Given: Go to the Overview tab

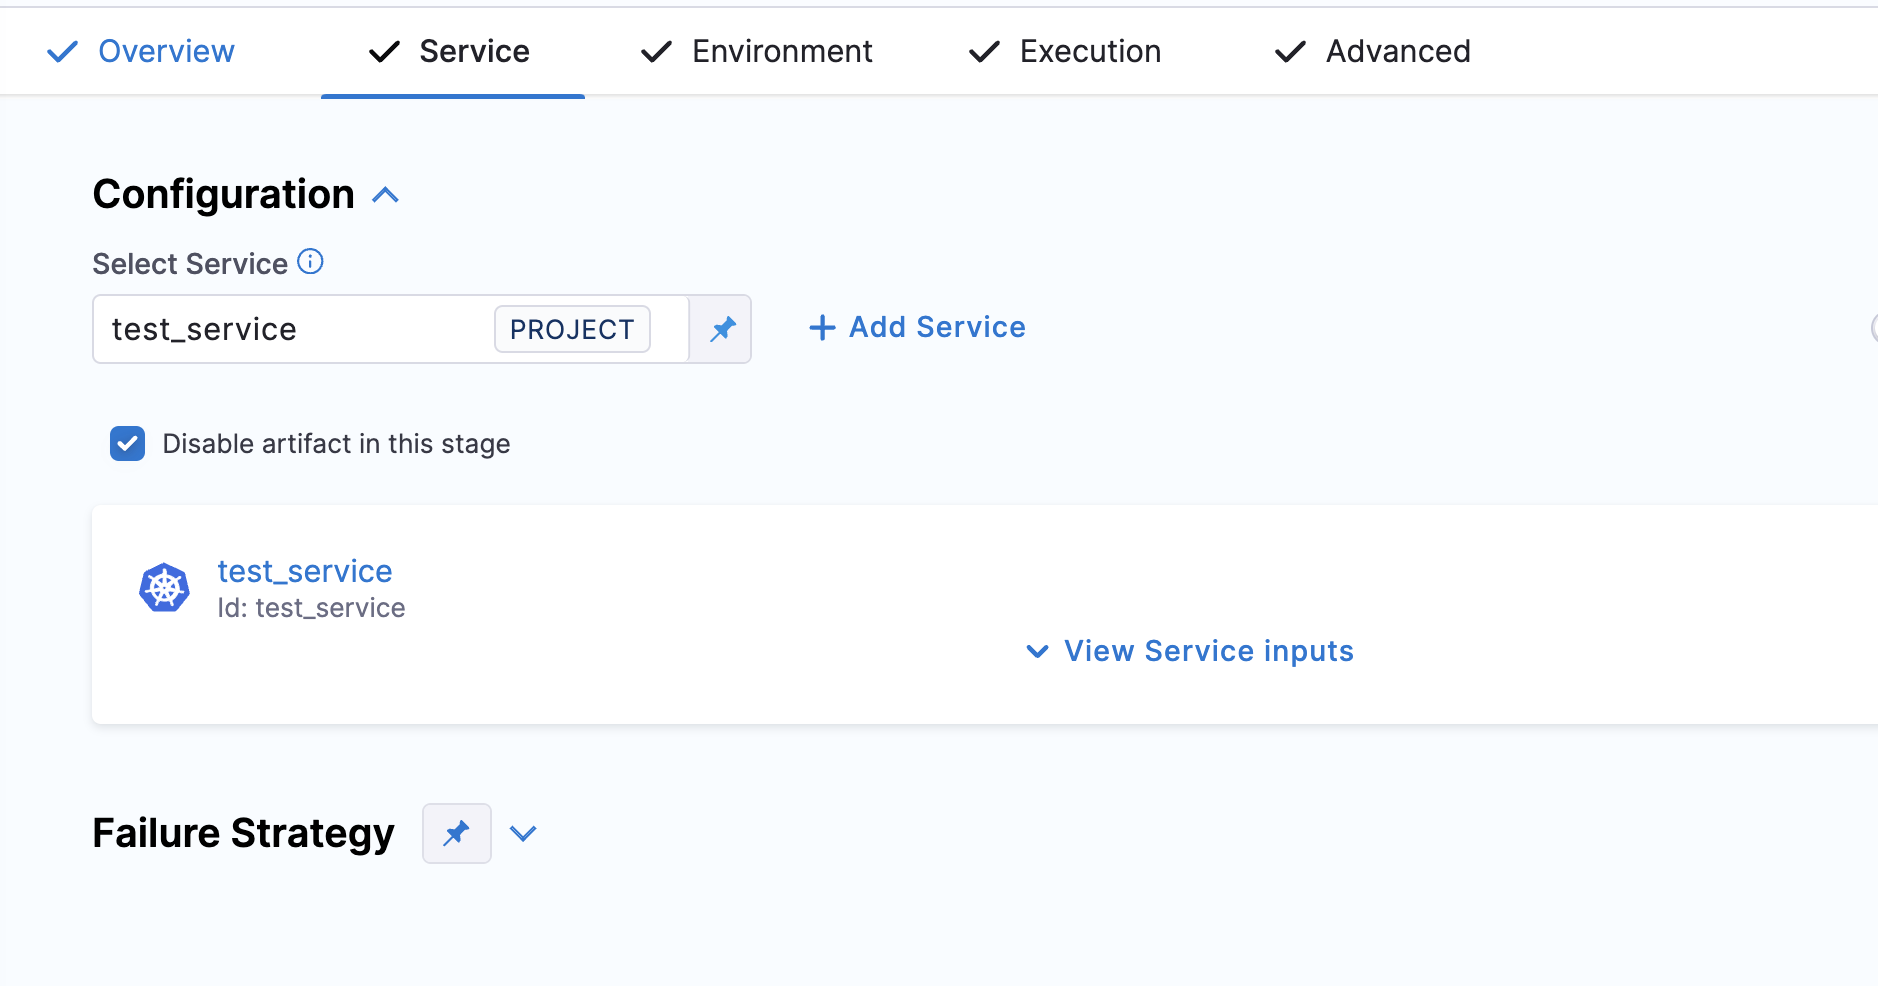Looking at the screenshot, I should [166, 52].
